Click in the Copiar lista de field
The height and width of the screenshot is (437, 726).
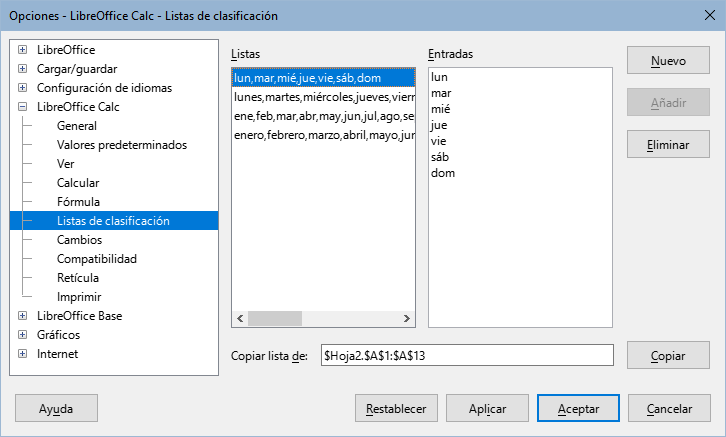[x=465, y=355]
